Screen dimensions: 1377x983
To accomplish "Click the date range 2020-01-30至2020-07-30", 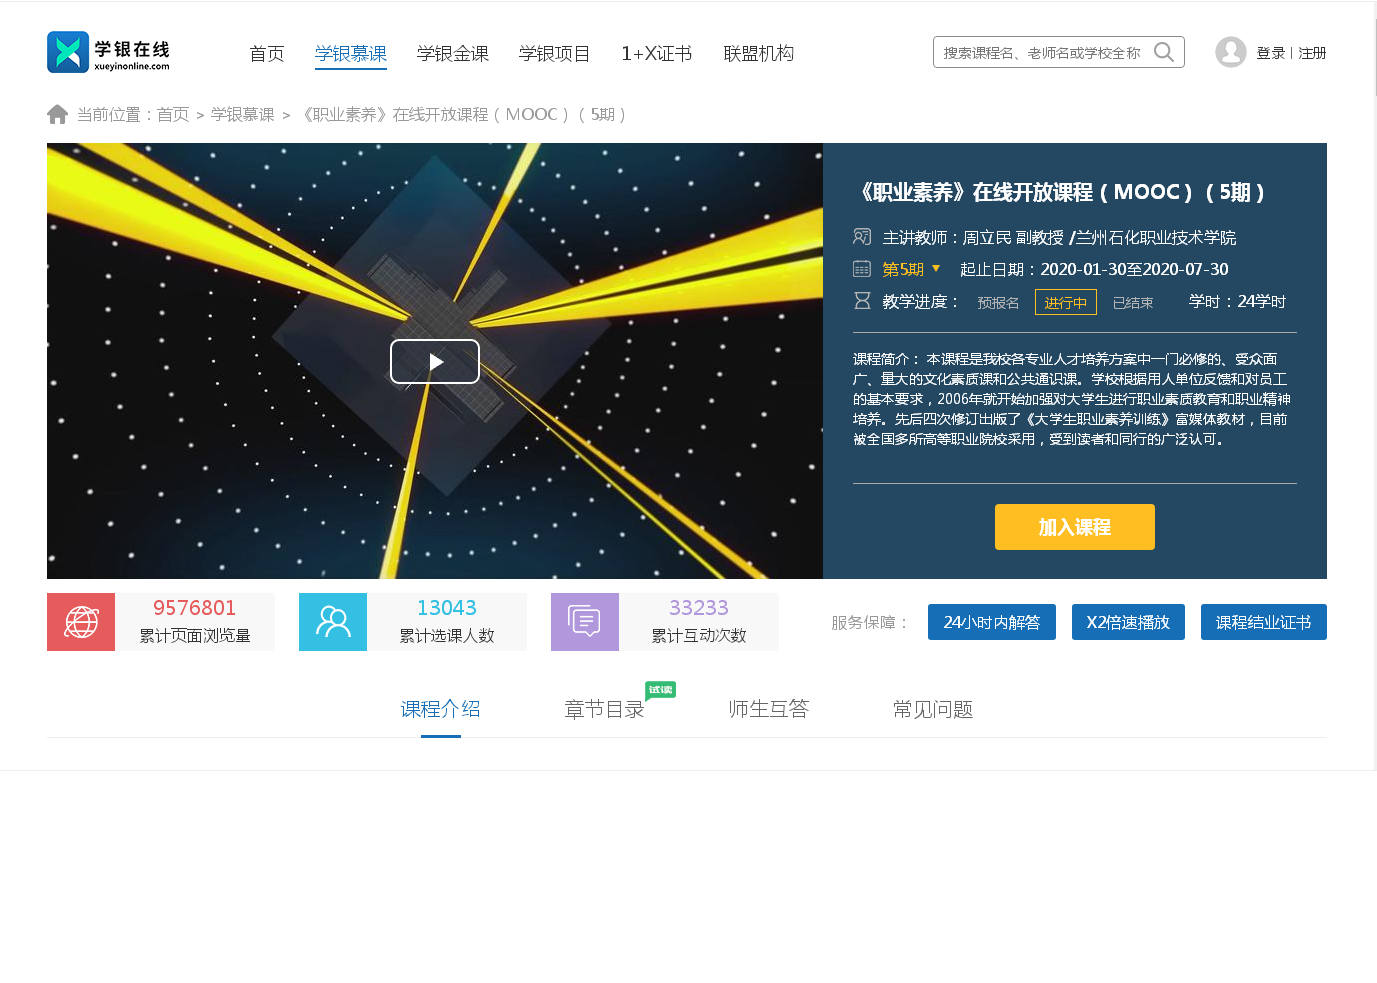I will [x=1134, y=269].
